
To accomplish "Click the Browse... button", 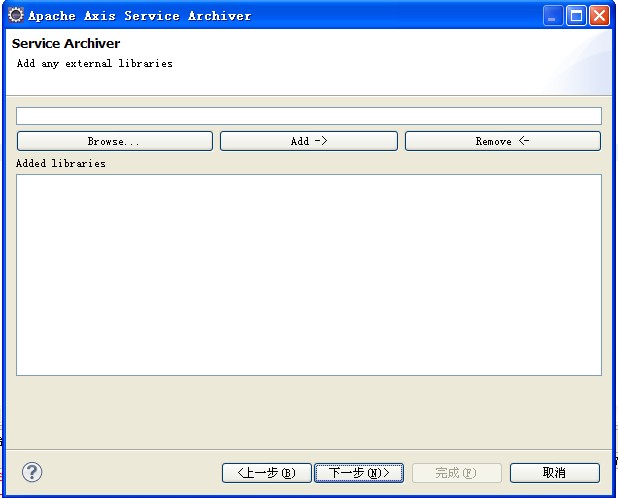I will click(x=115, y=141).
